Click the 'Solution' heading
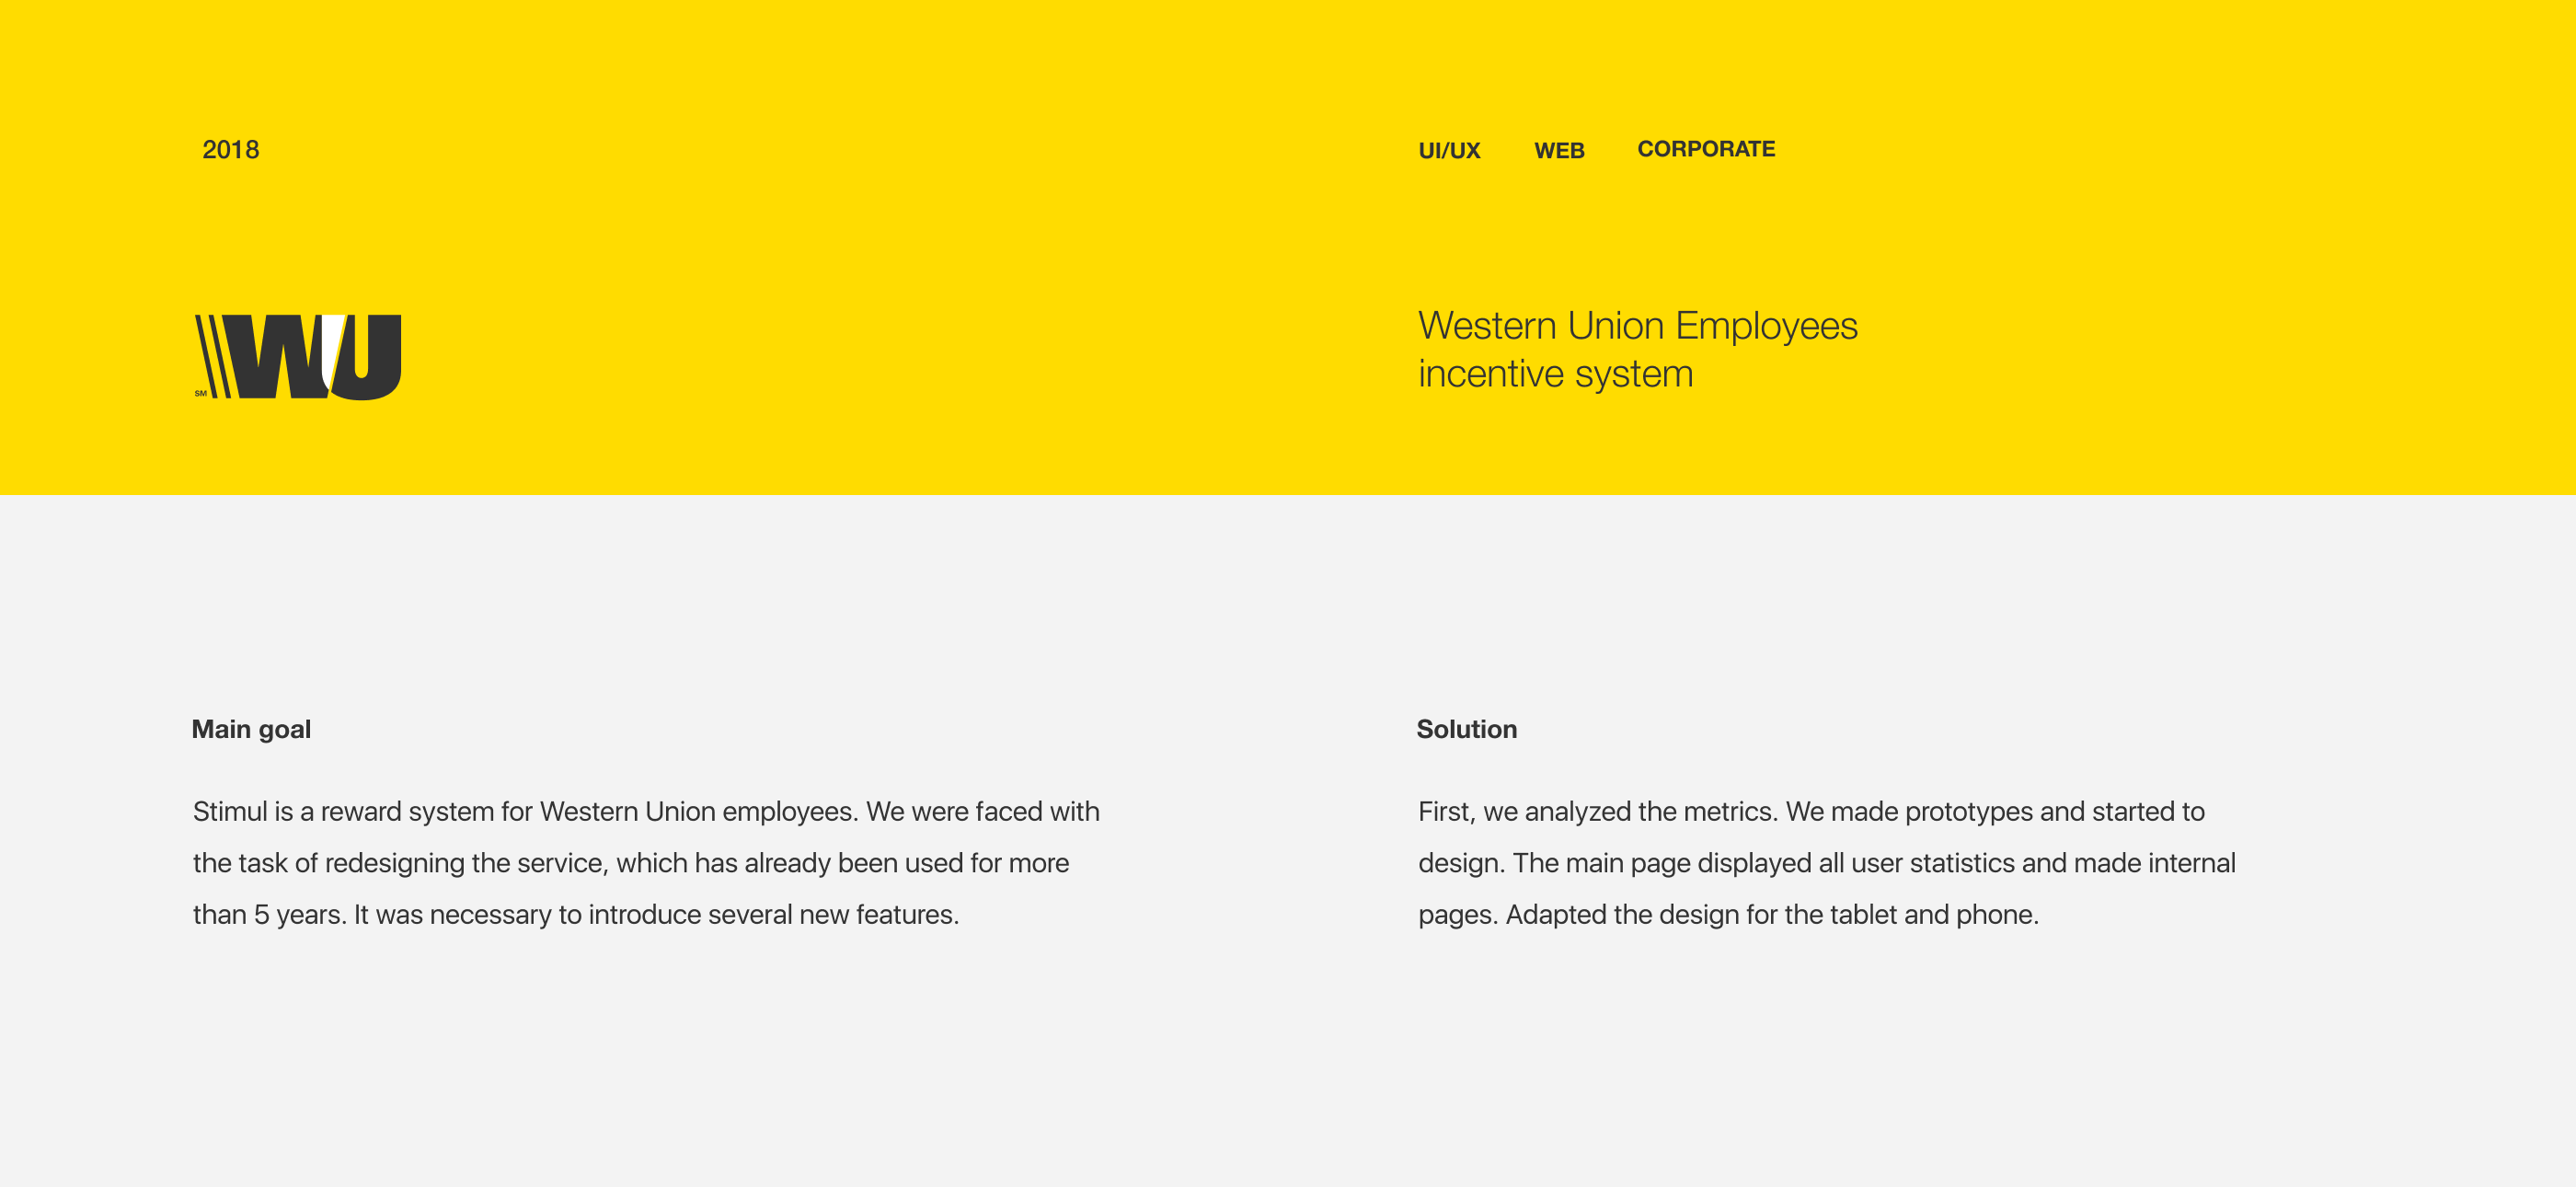This screenshot has width=2576, height=1187. pos(1466,729)
